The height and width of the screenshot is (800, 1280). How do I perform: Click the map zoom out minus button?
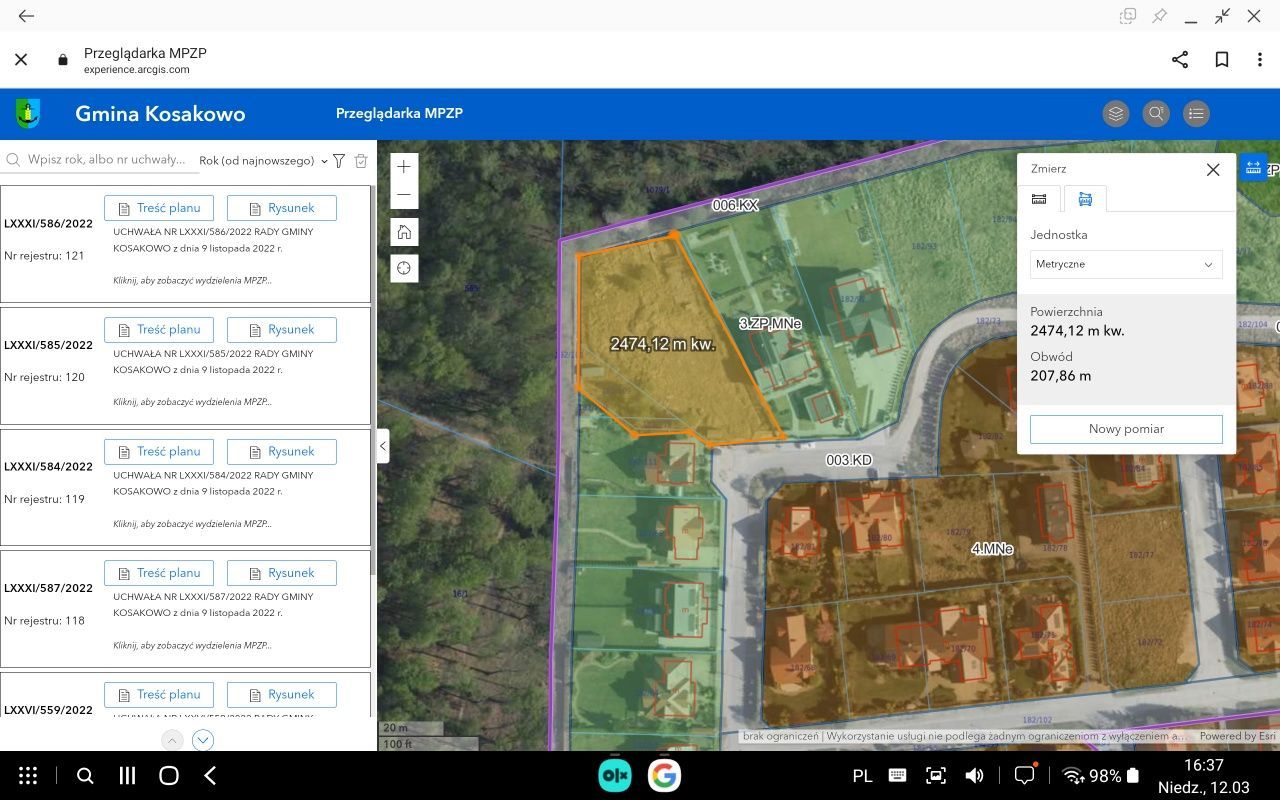tap(404, 195)
